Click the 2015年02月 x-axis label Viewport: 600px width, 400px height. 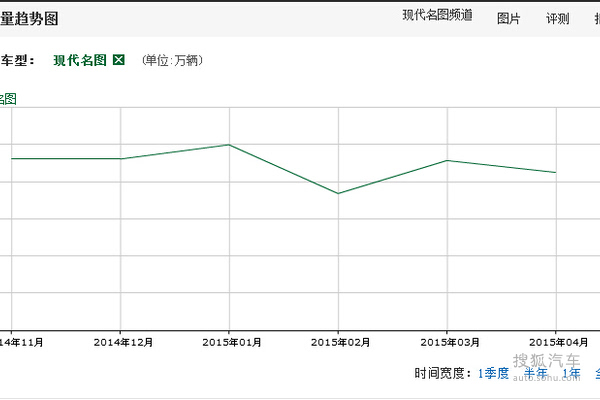tap(338, 342)
